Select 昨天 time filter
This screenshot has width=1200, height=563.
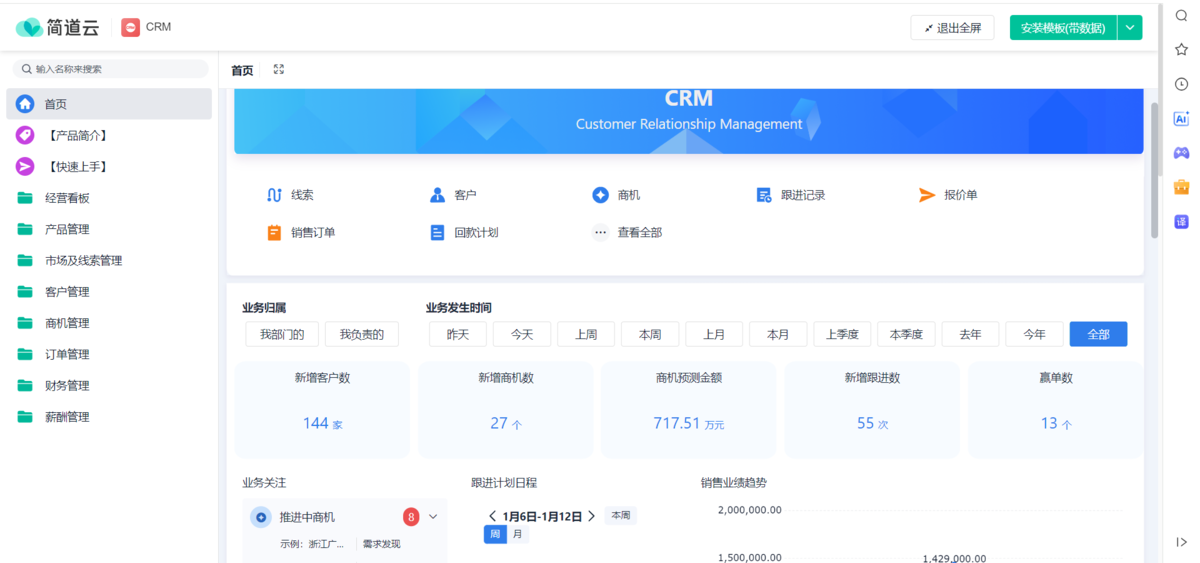[x=458, y=334]
